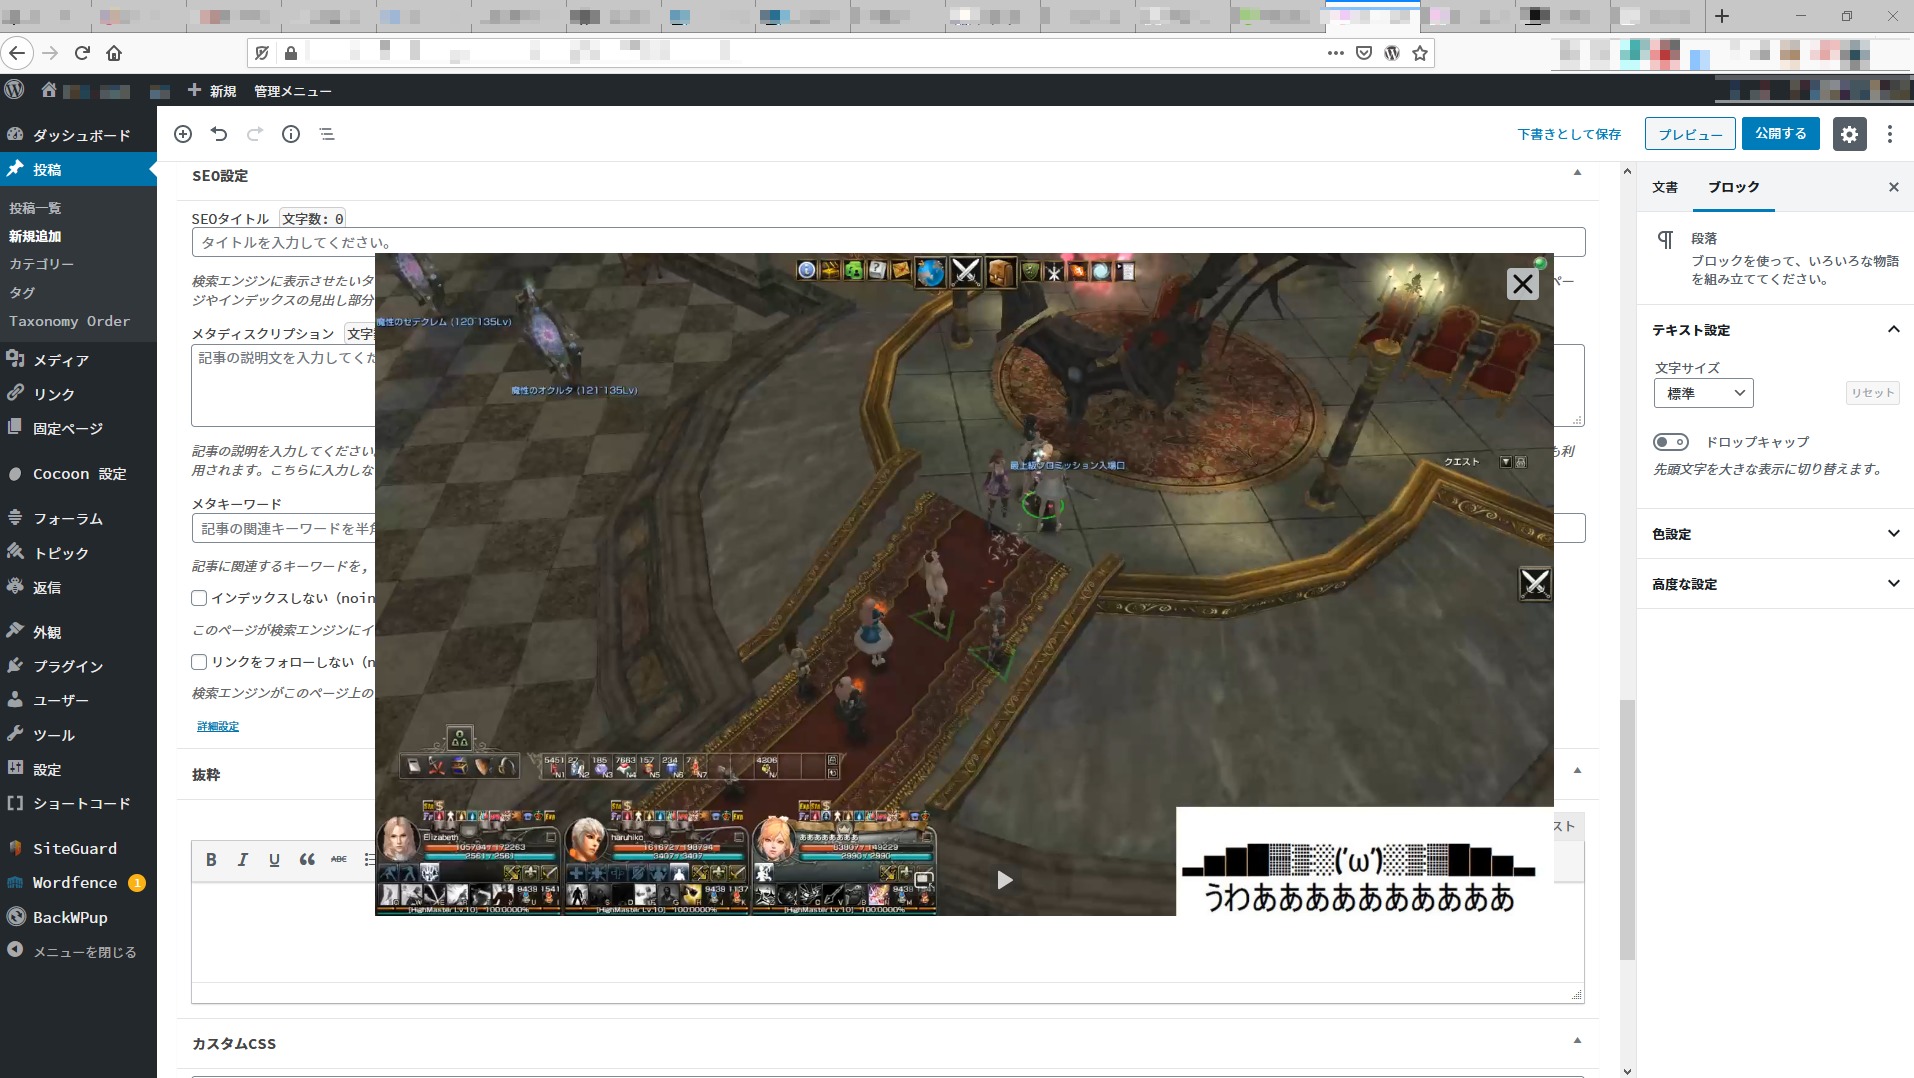Apply underline in excerpt editor
1914x1078 pixels.
pos(274,859)
